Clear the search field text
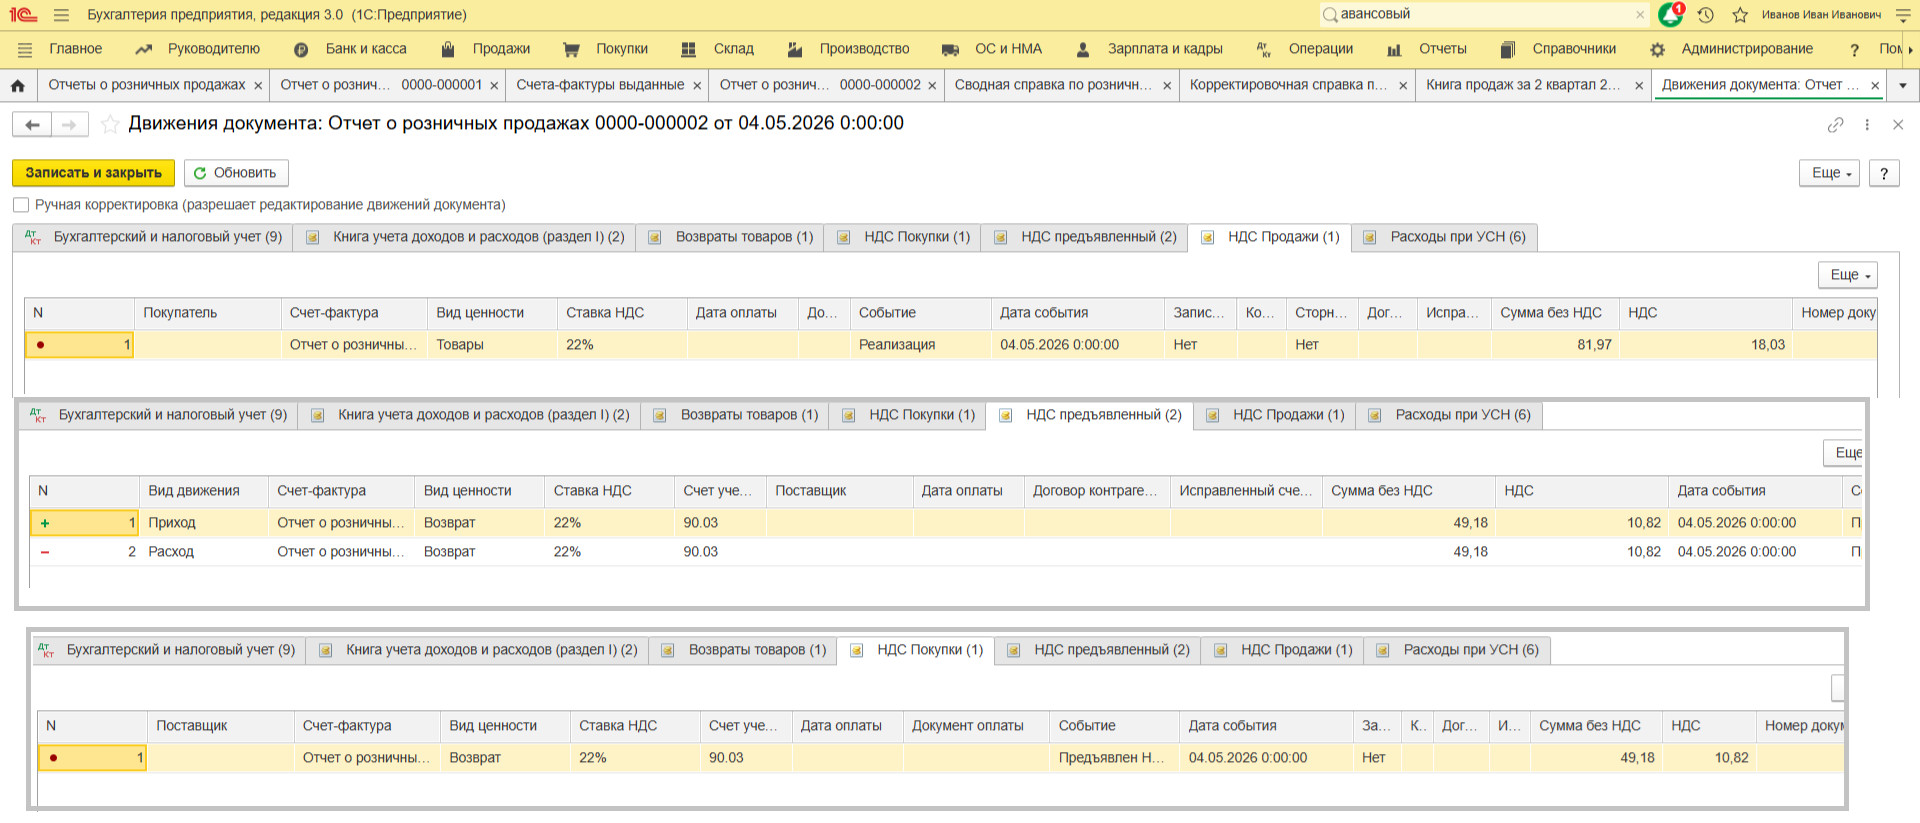The image size is (1920, 823). pyautogui.click(x=1640, y=15)
